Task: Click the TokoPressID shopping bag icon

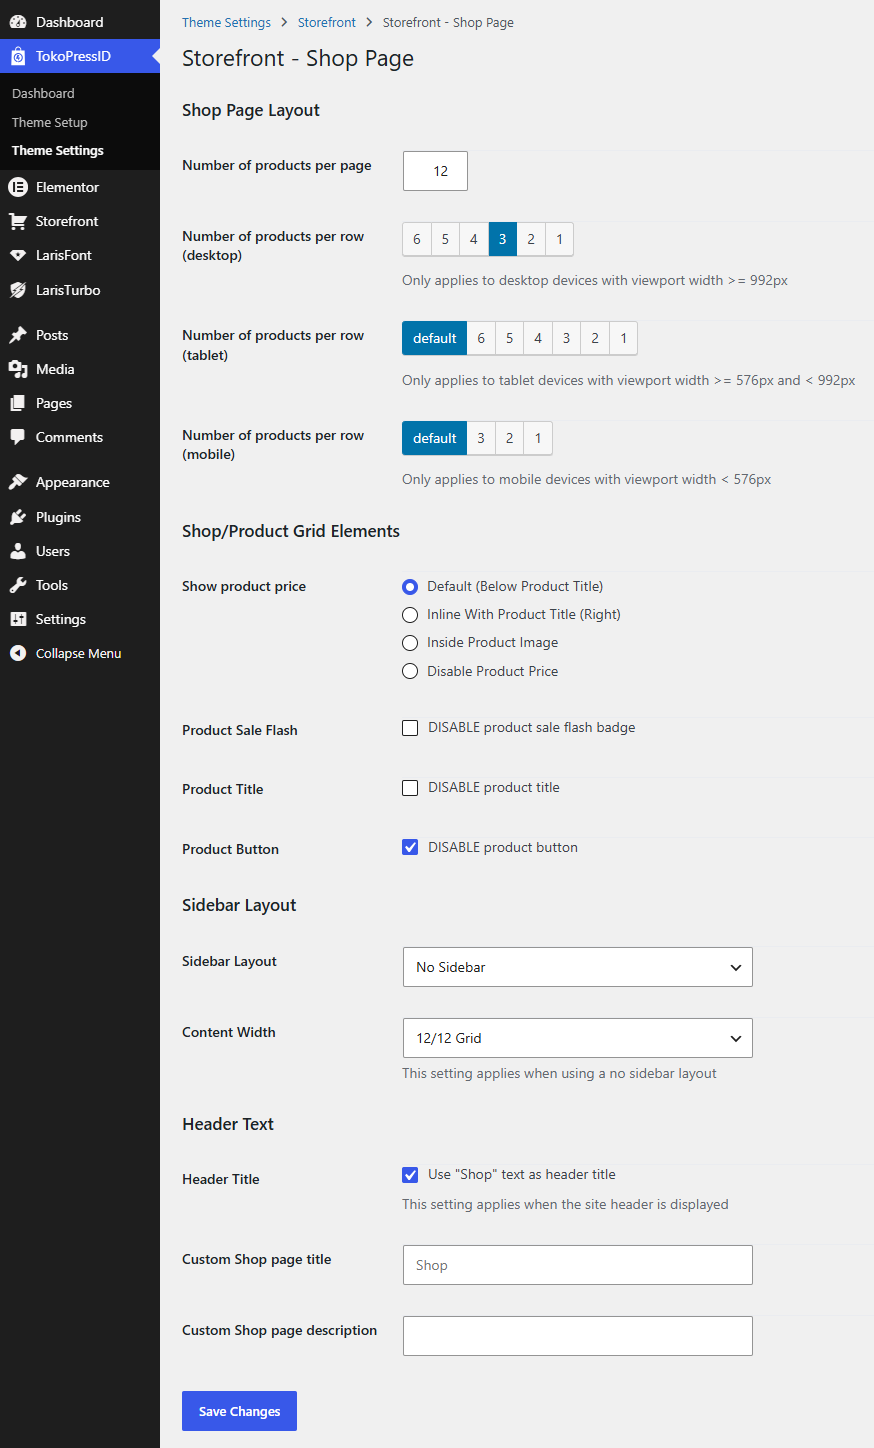Action: (18, 56)
